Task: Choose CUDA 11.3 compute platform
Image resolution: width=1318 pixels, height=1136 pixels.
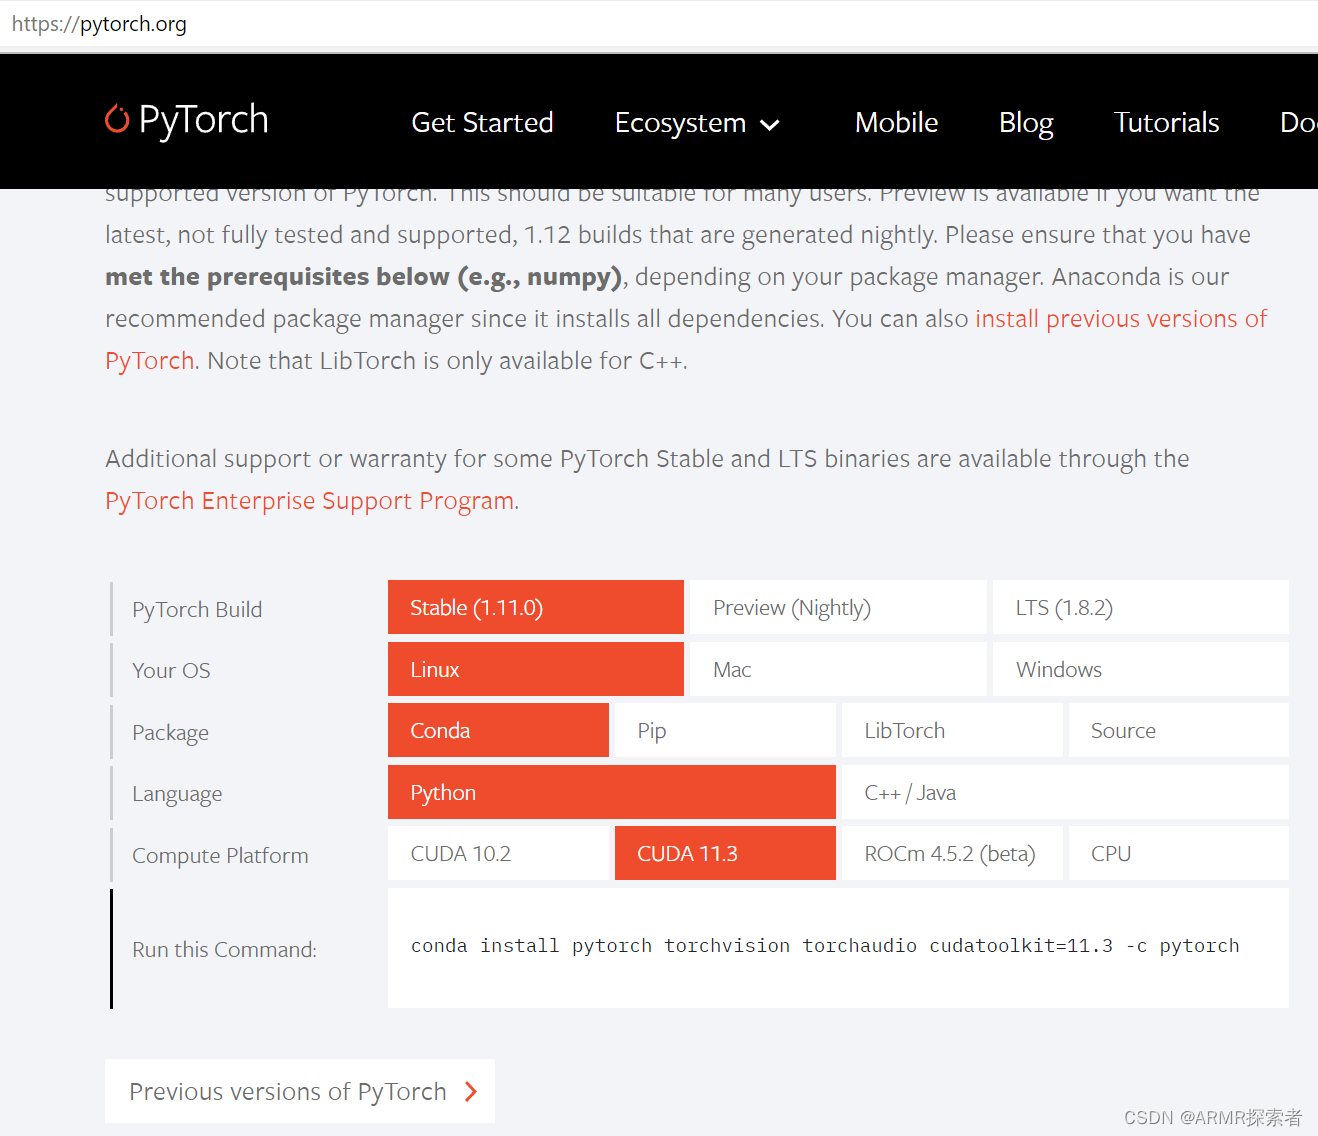Action: (x=725, y=853)
